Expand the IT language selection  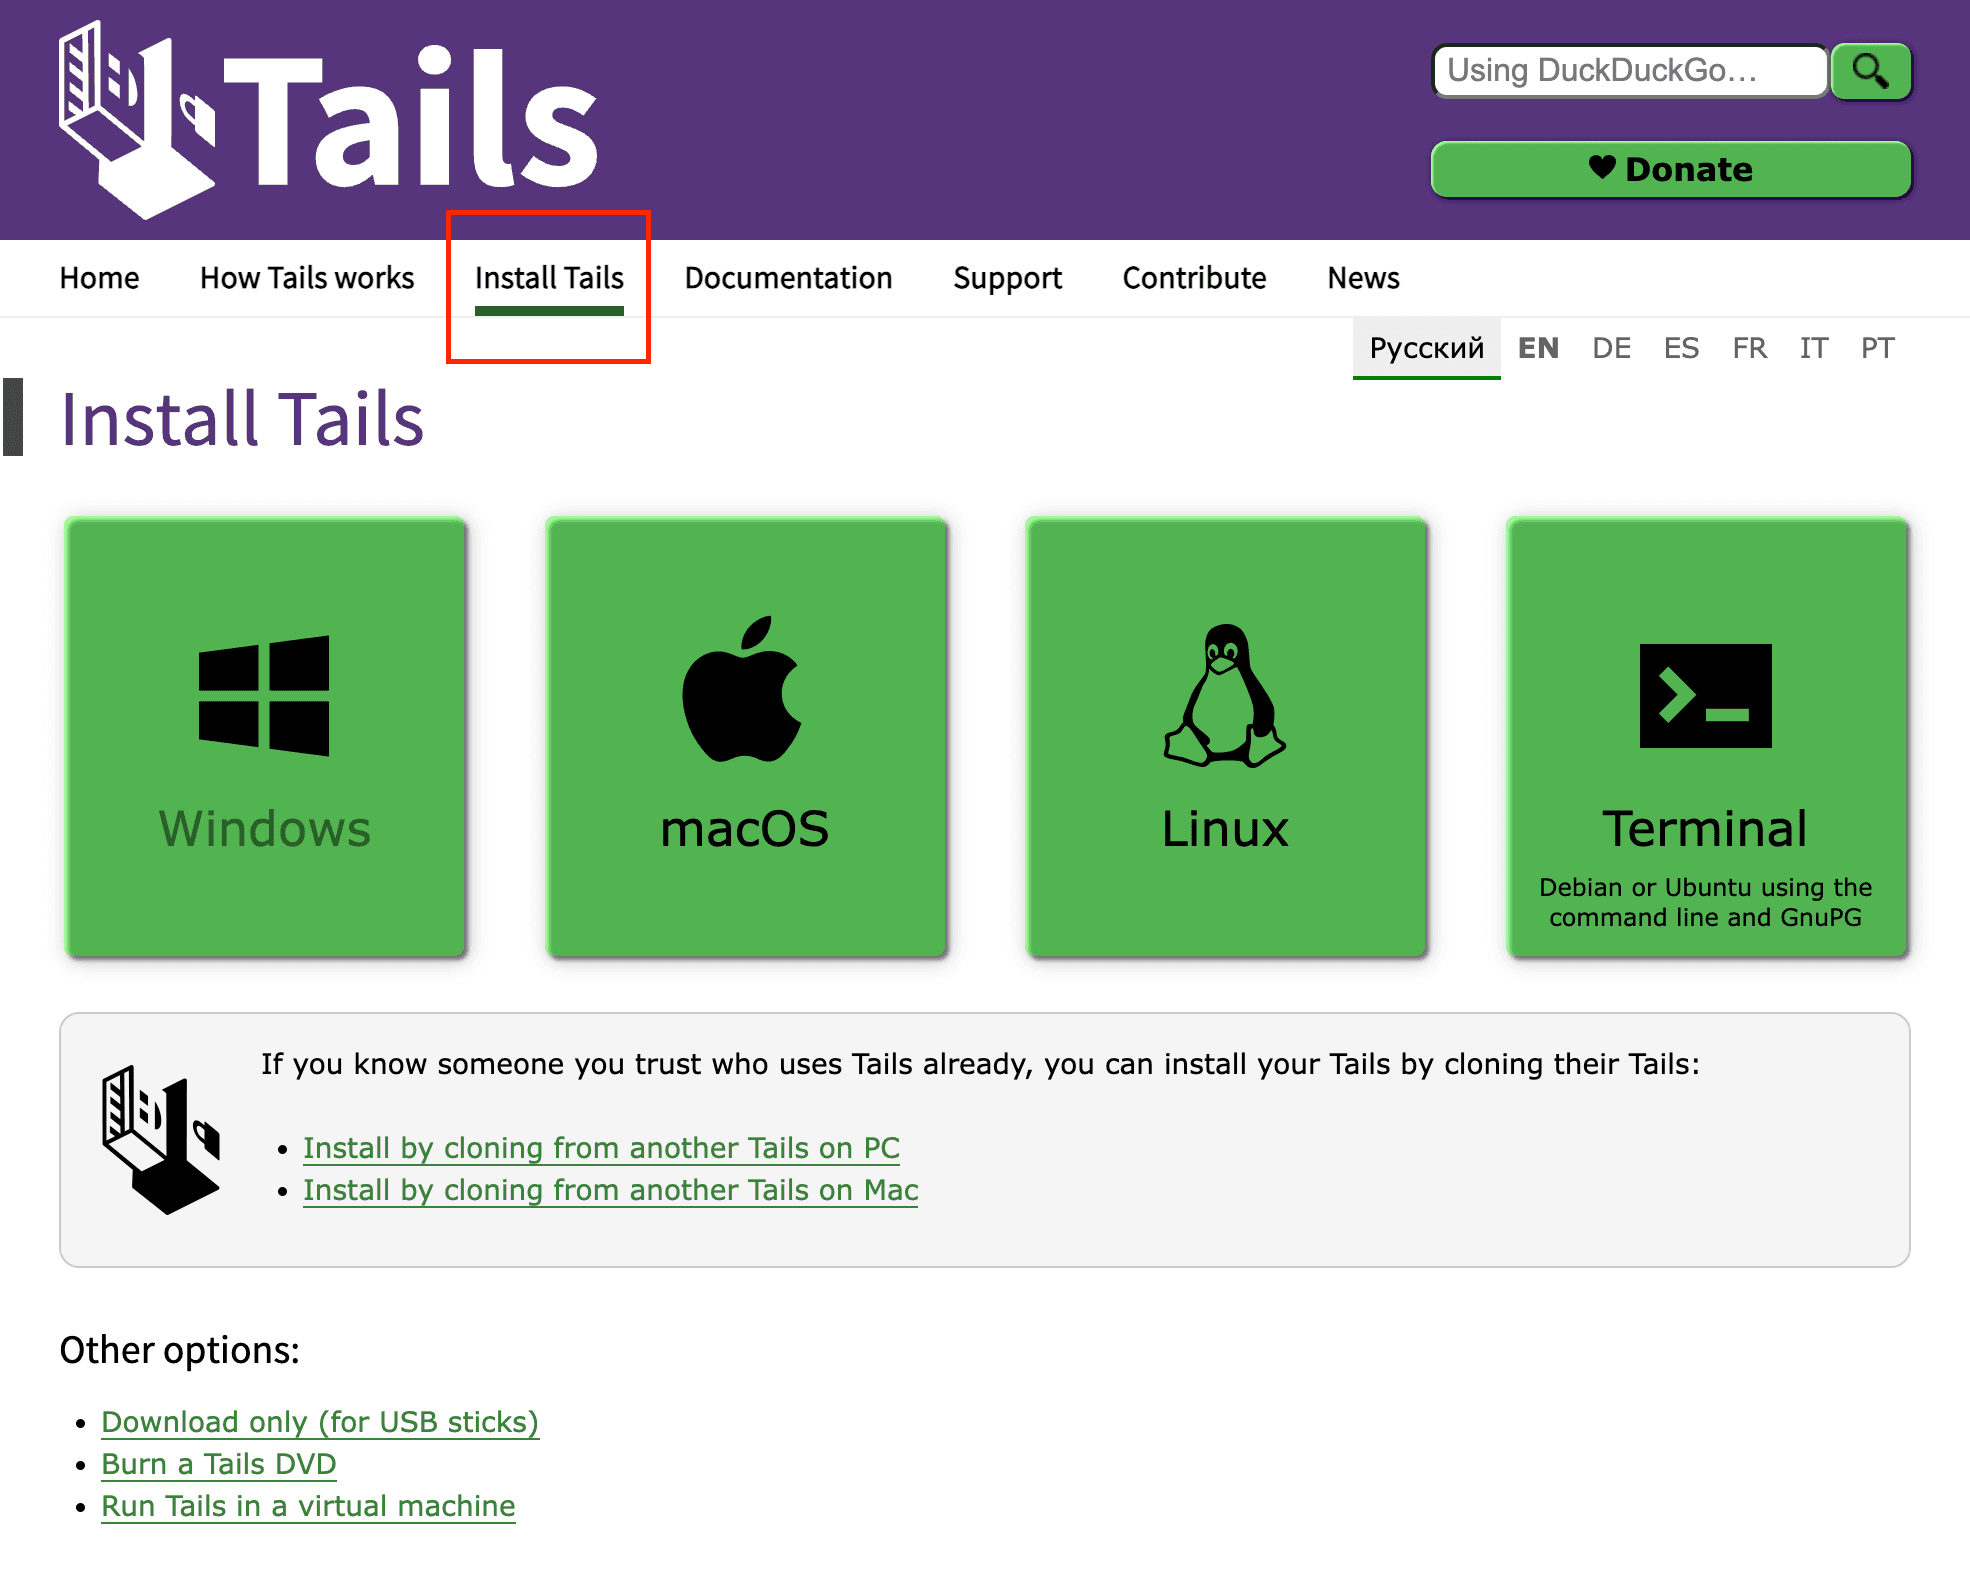tap(1810, 347)
